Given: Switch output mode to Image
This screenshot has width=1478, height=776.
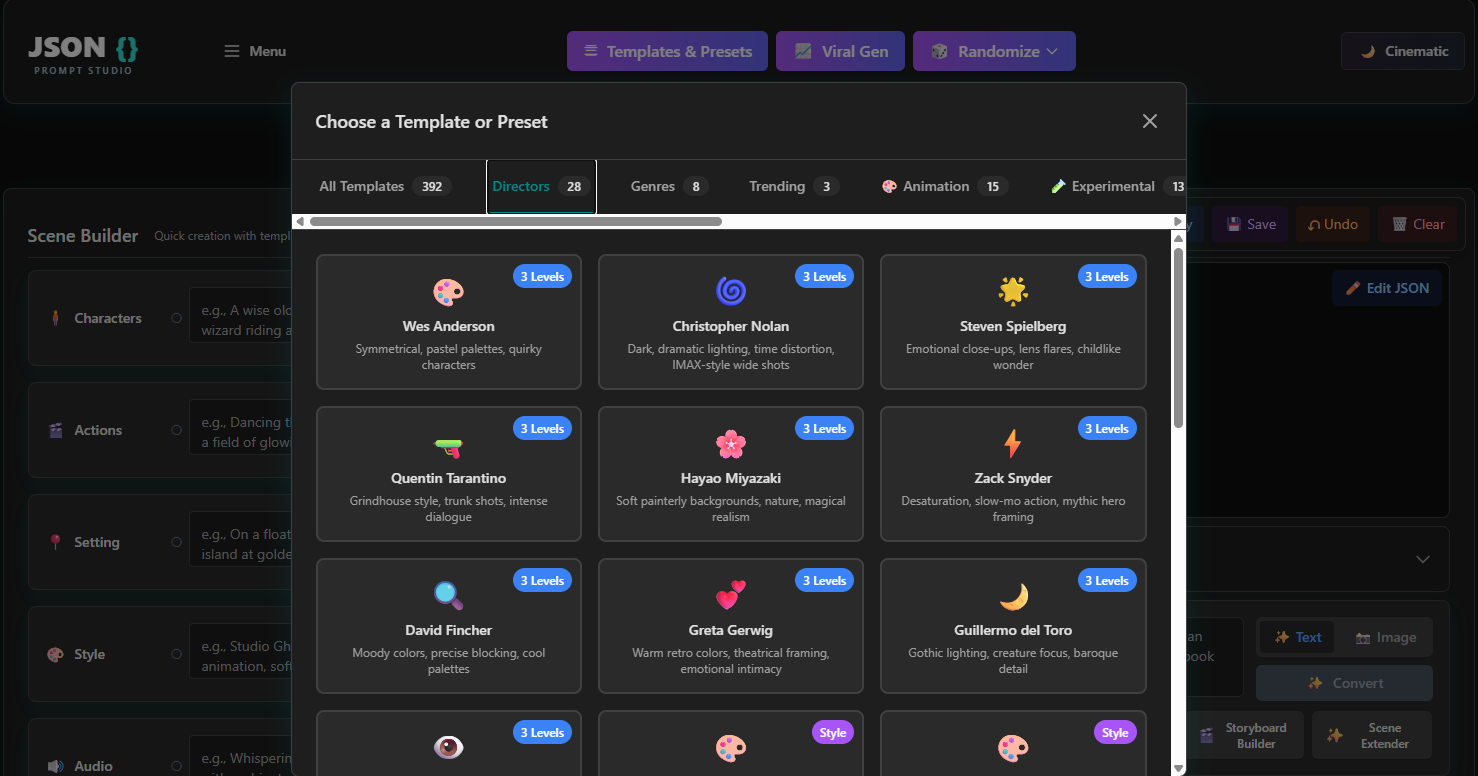Looking at the screenshot, I should (x=1385, y=637).
